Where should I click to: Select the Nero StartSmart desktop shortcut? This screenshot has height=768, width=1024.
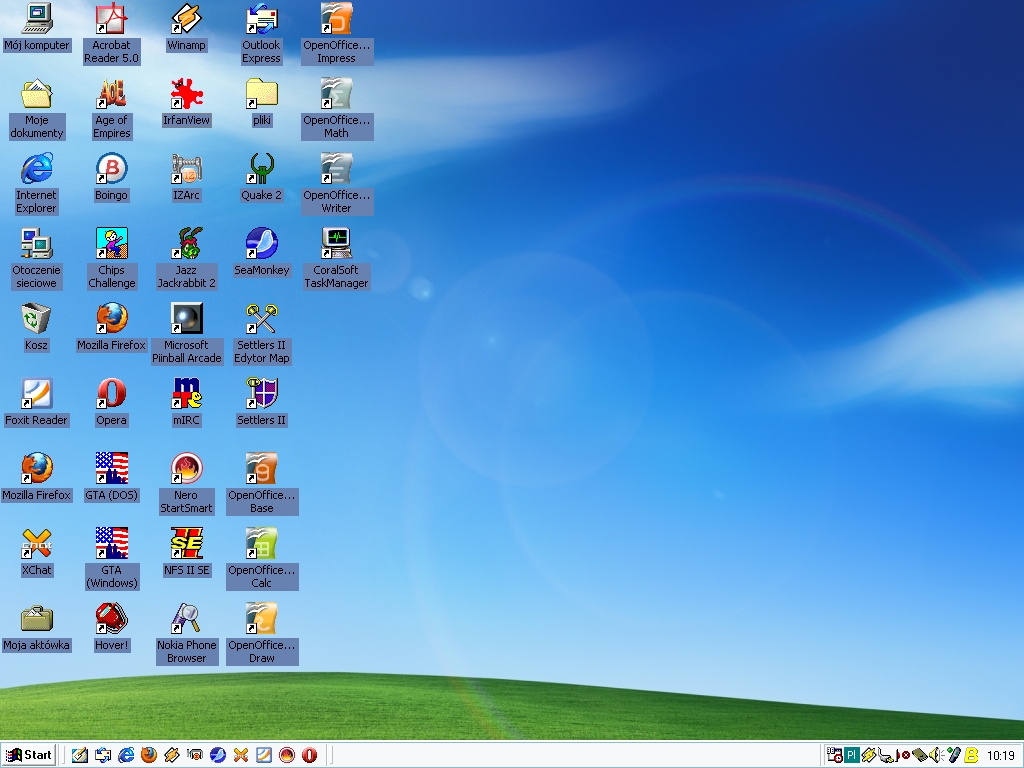186,485
